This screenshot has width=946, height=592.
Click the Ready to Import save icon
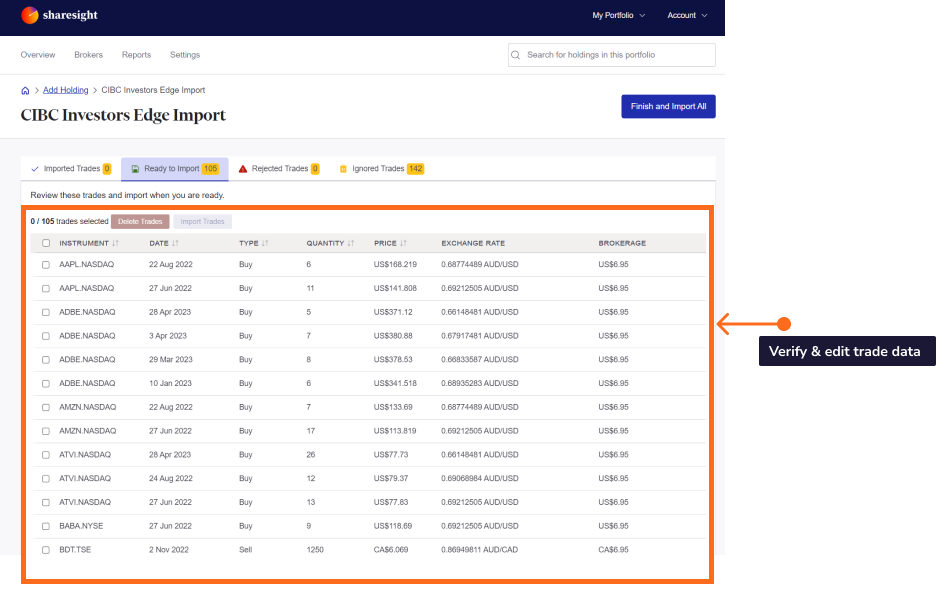pyautogui.click(x=135, y=169)
